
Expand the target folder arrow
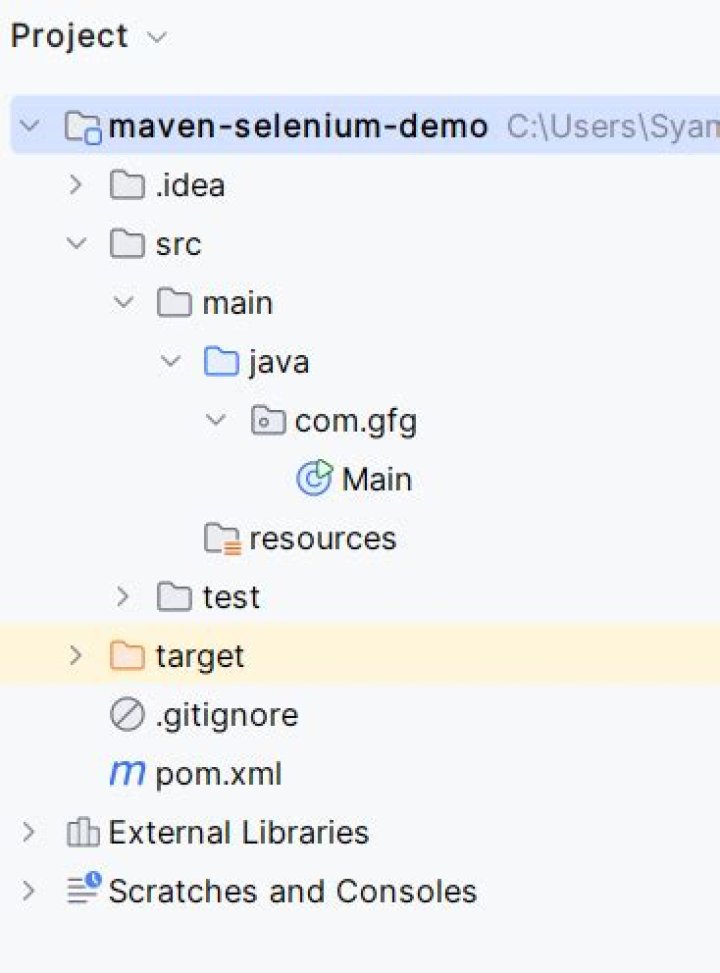[x=76, y=655]
